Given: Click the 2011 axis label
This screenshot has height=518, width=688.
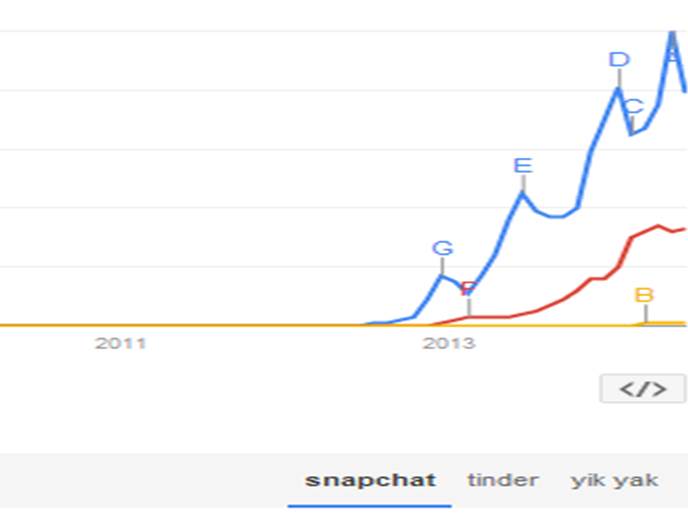Looking at the screenshot, I should [120, 344].
